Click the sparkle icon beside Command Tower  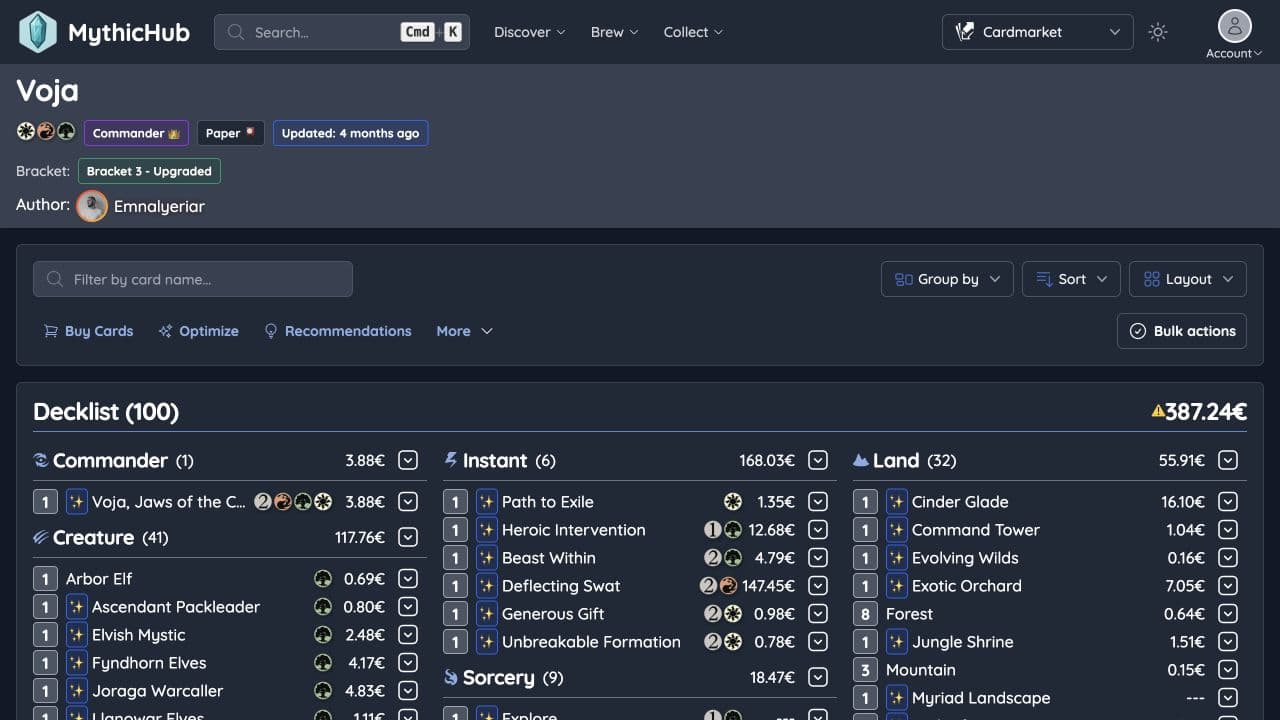(x=897, y=530)
